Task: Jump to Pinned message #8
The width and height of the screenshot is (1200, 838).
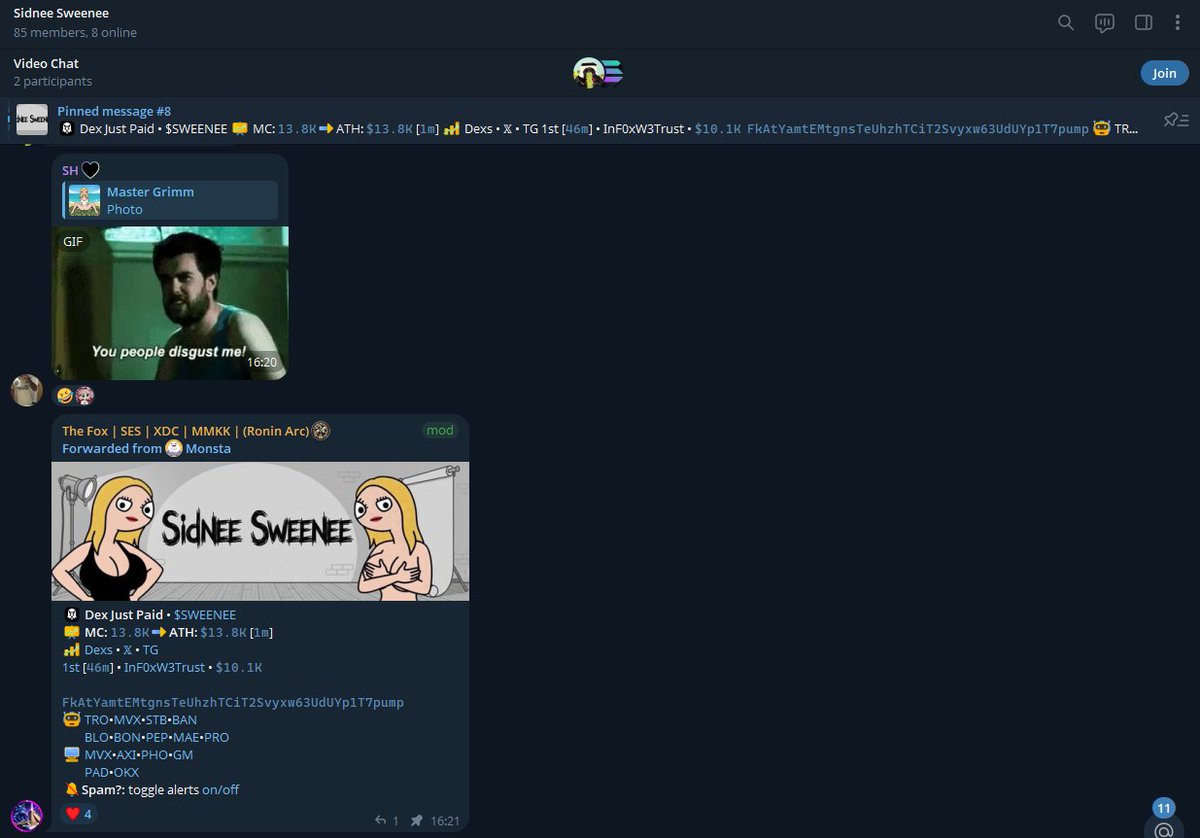Action: pos(114,111)
